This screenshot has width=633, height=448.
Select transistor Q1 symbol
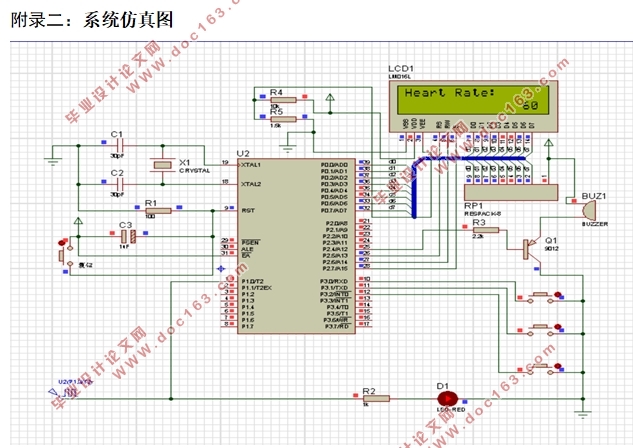click(x=530, y=249)
